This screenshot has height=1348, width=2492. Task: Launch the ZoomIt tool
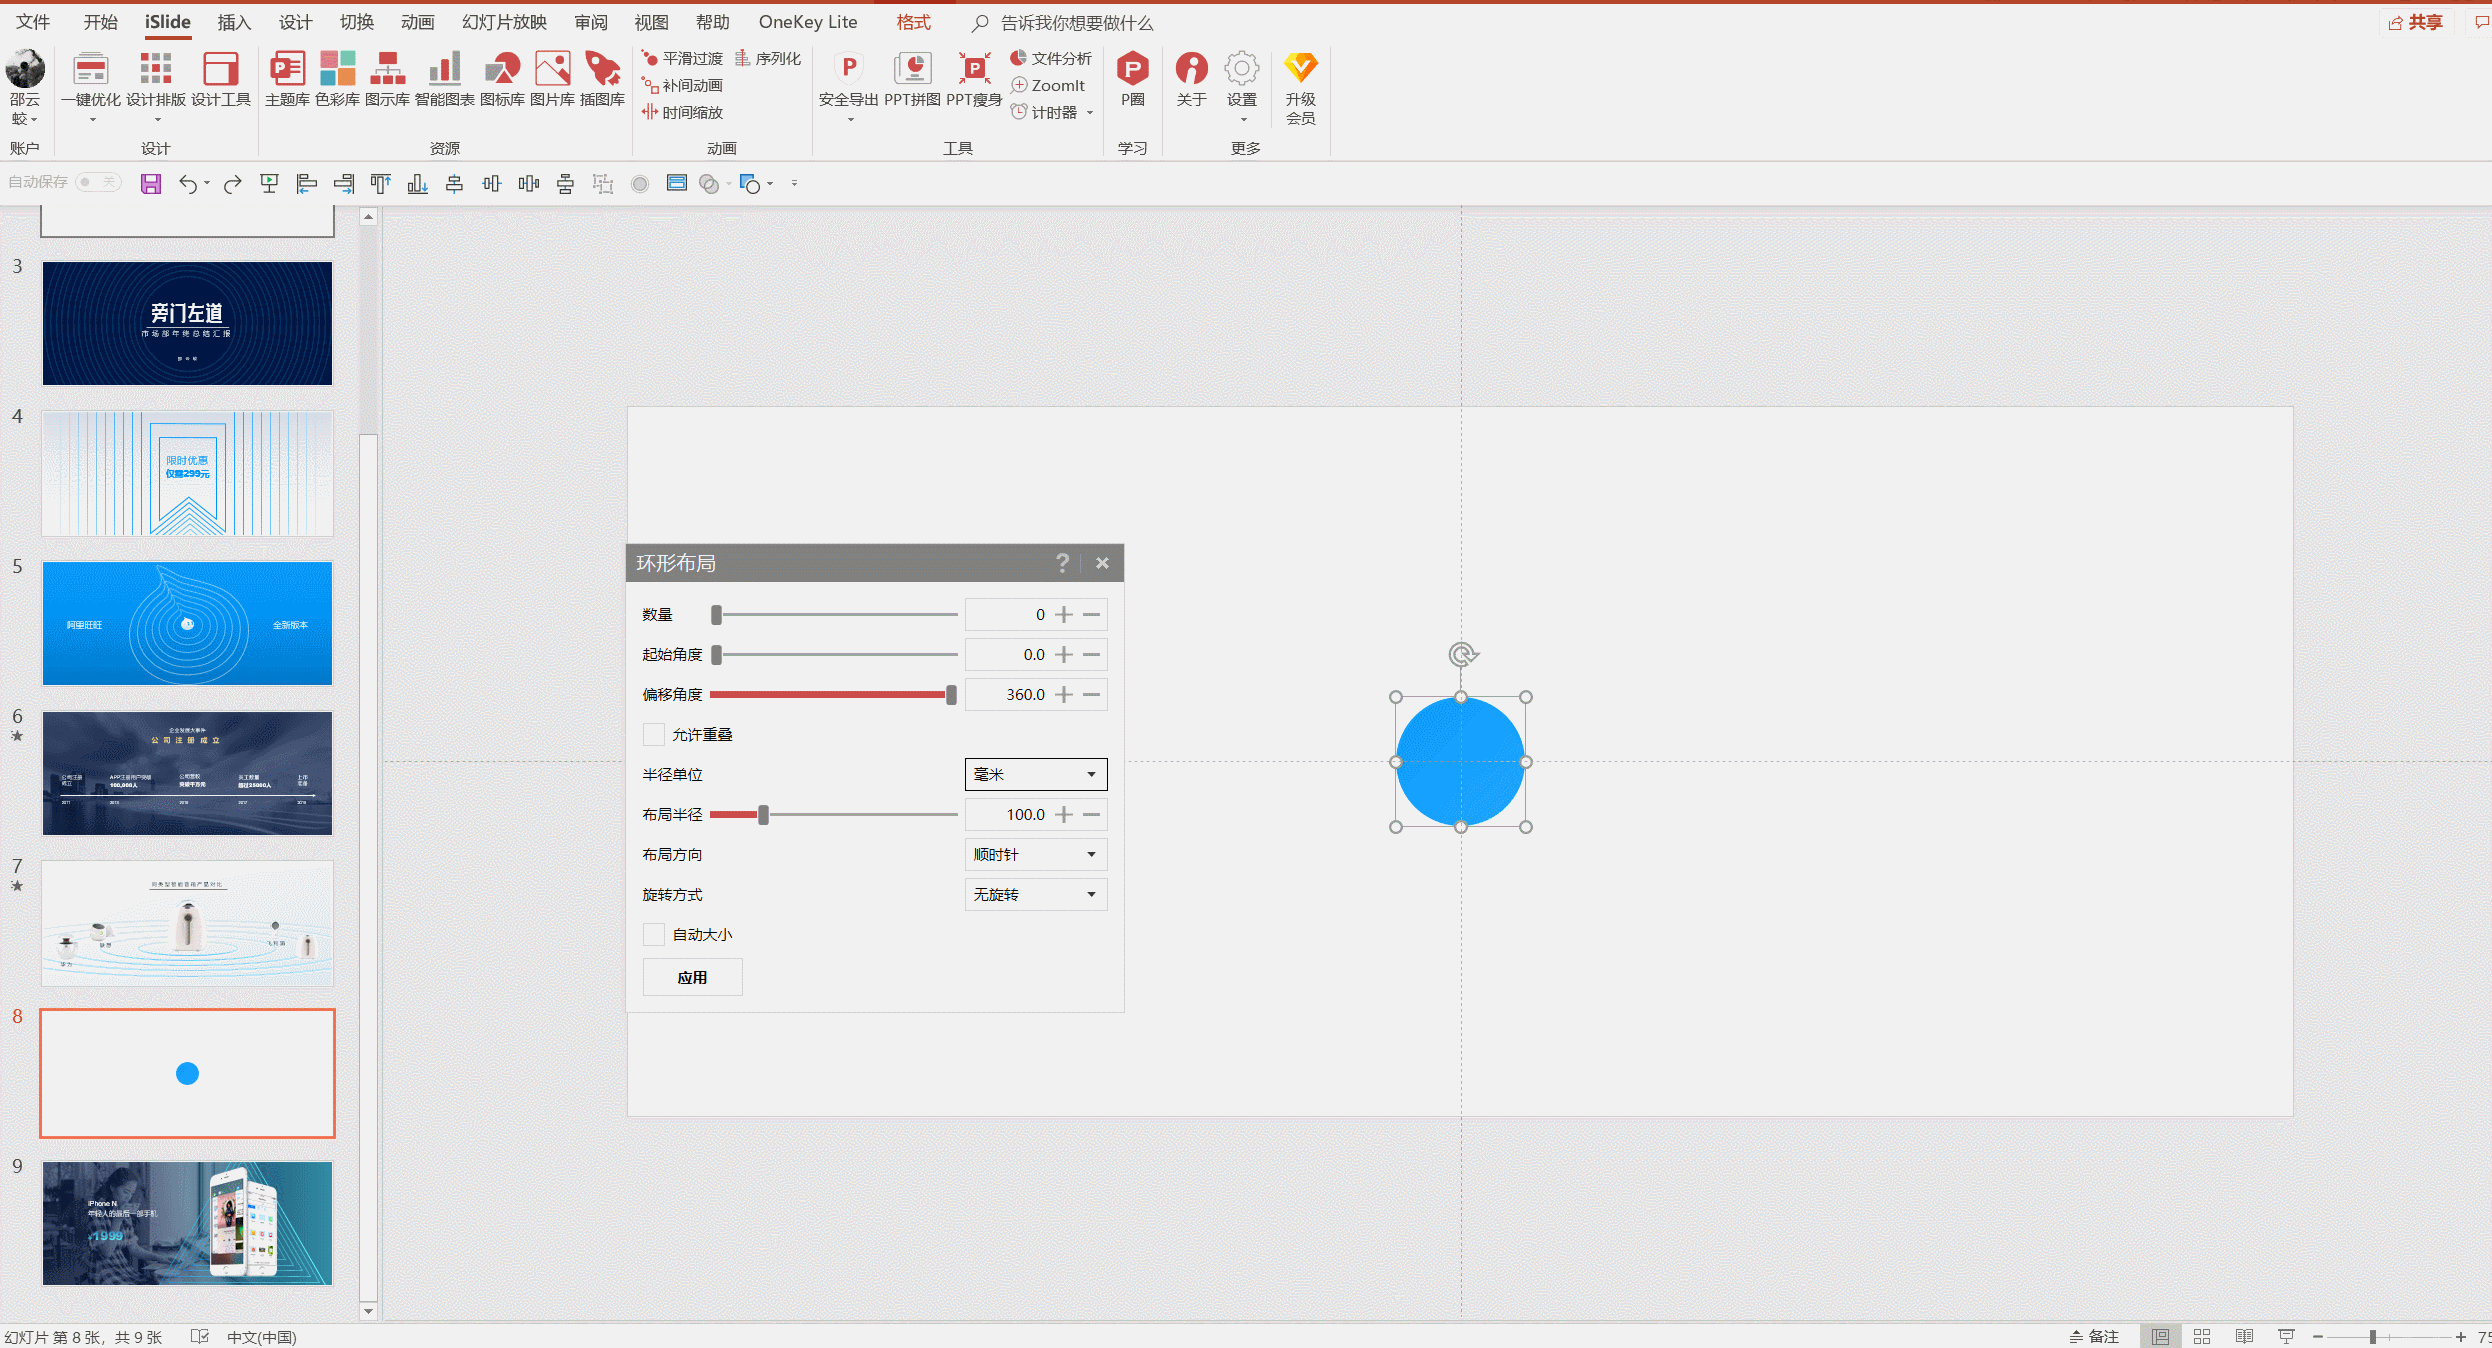pyautogui.click(x=1048, y=85)
